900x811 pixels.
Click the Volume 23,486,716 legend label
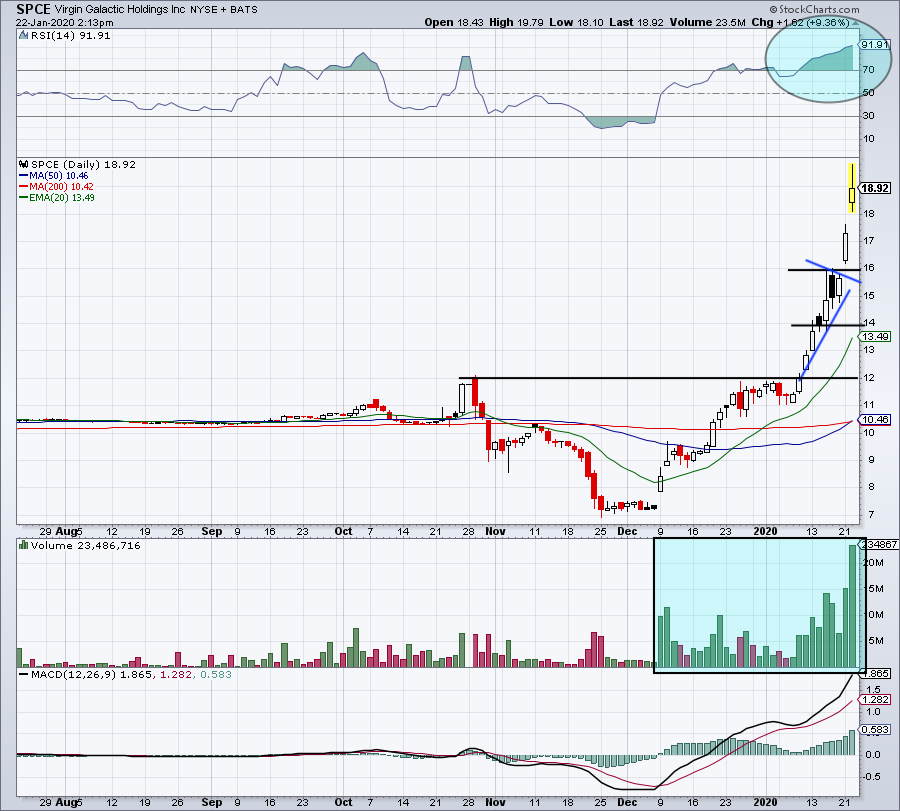(86, 545)
